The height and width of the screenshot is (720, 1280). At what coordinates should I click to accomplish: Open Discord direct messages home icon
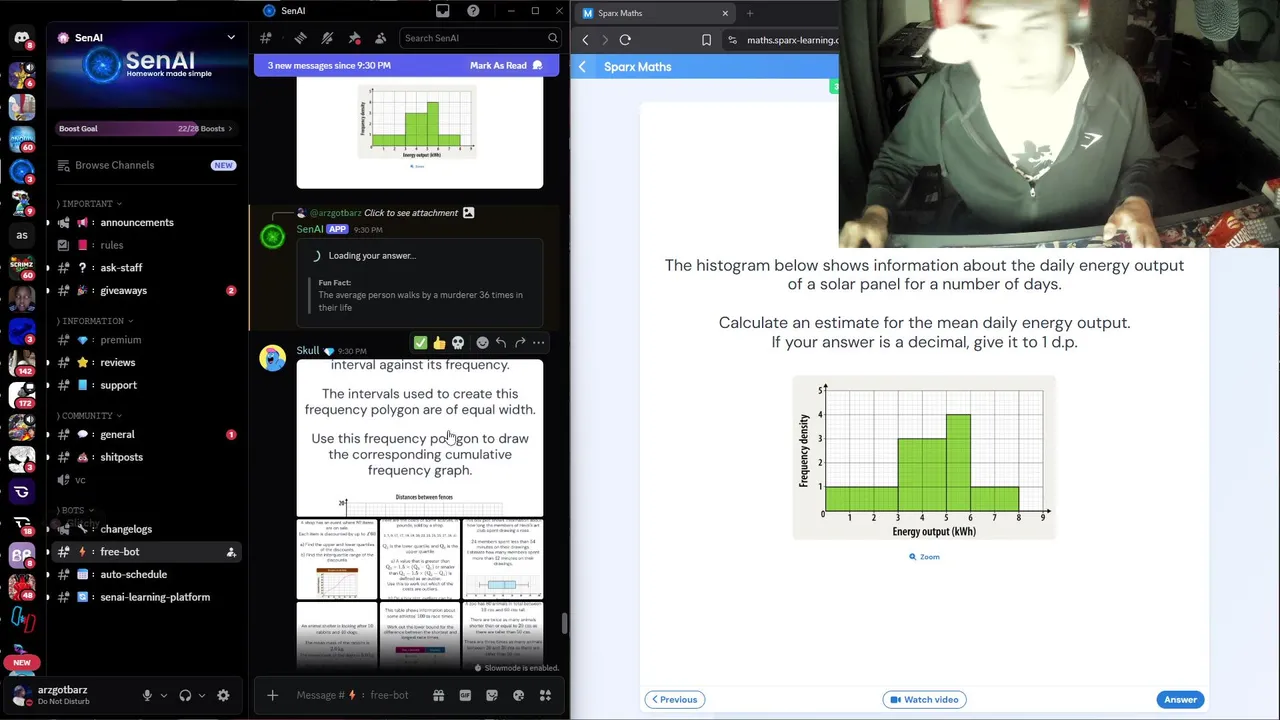tap(22, 38)
